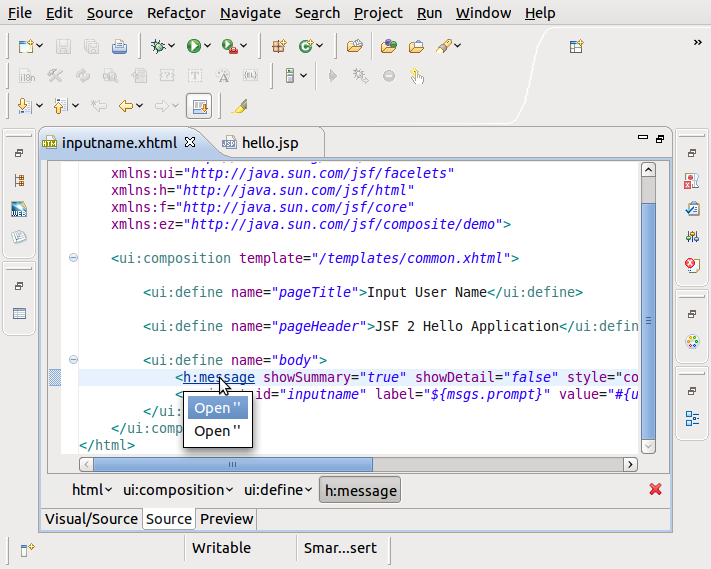Open the html breadcrumb dropdown

[x=108, y=490]
